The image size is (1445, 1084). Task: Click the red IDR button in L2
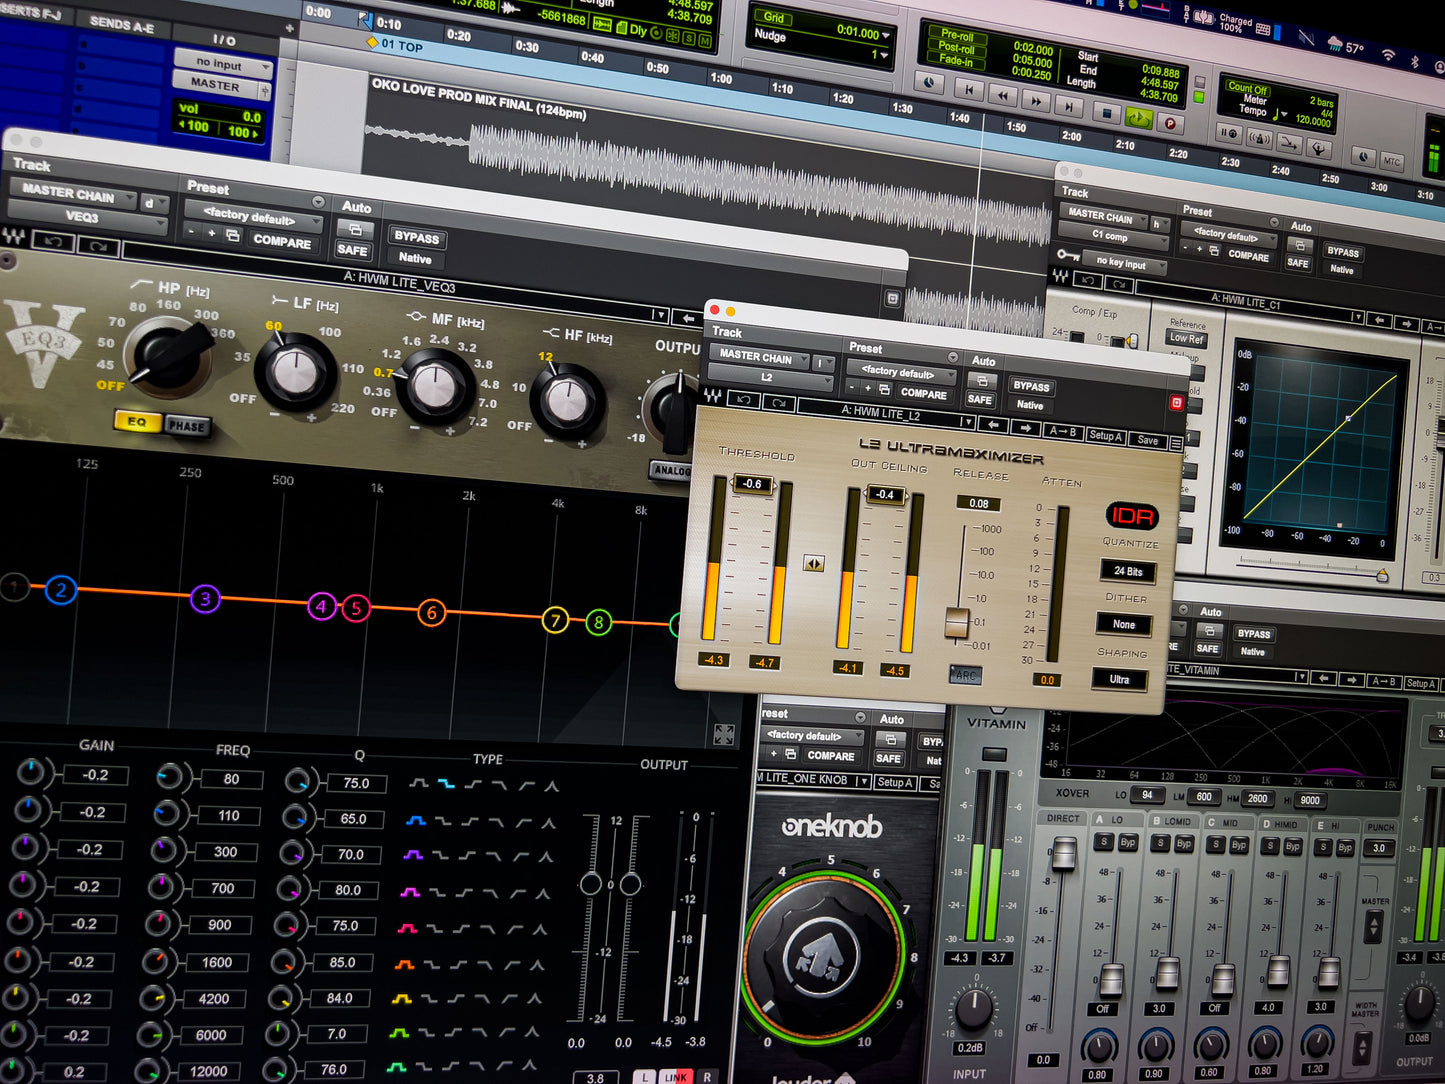tap(1131, 516)
